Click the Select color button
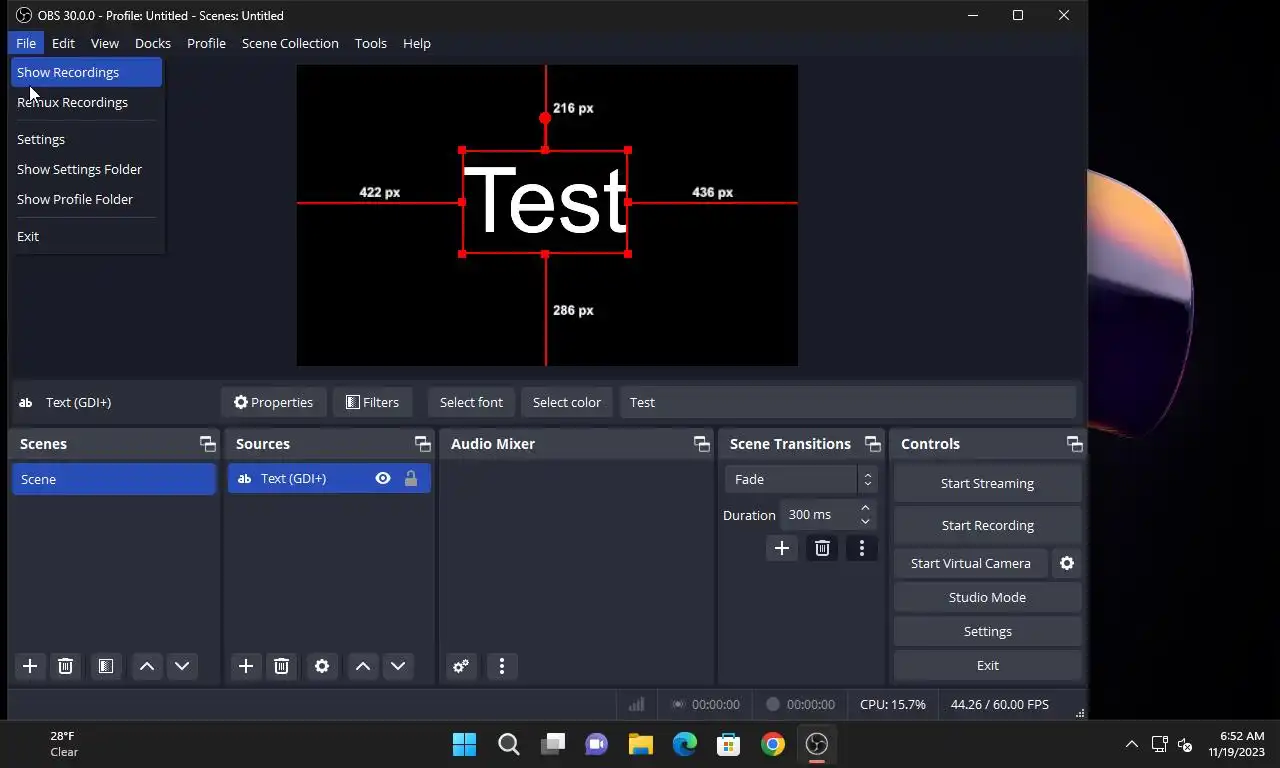1280x768 pixels. coord(566,402)
